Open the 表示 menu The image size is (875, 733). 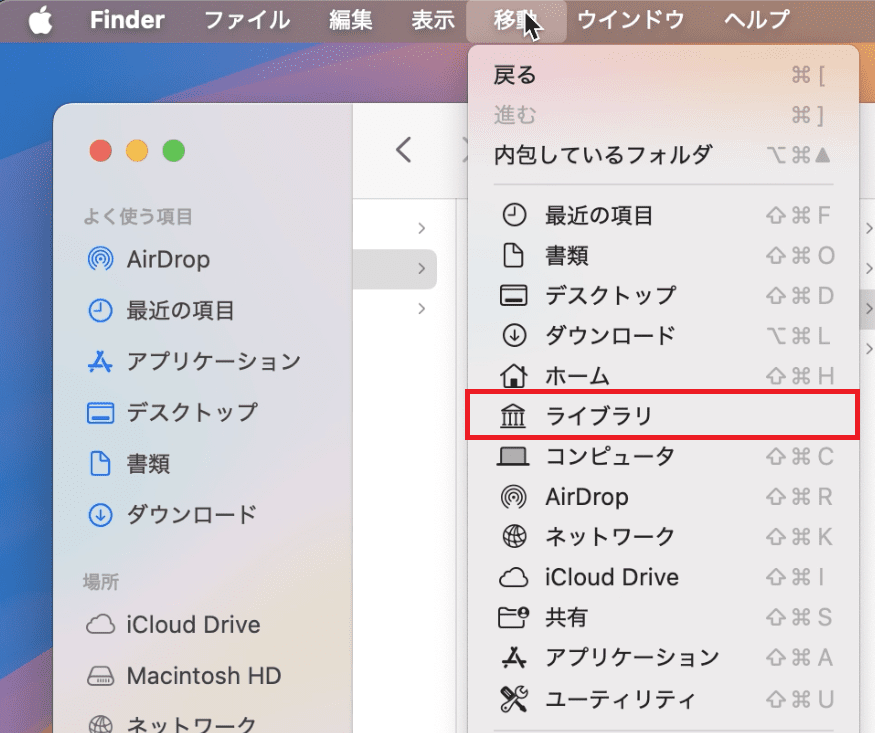(433, 21)
